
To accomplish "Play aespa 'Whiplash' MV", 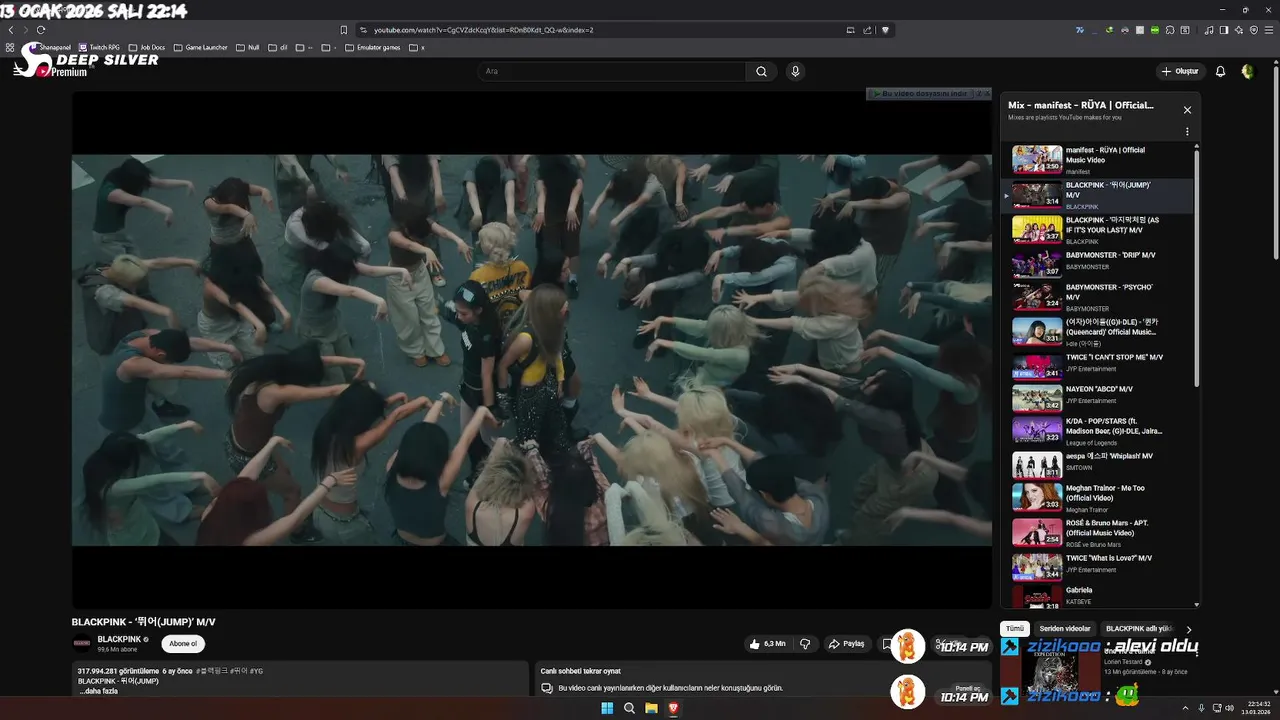I will (1098, 465).
